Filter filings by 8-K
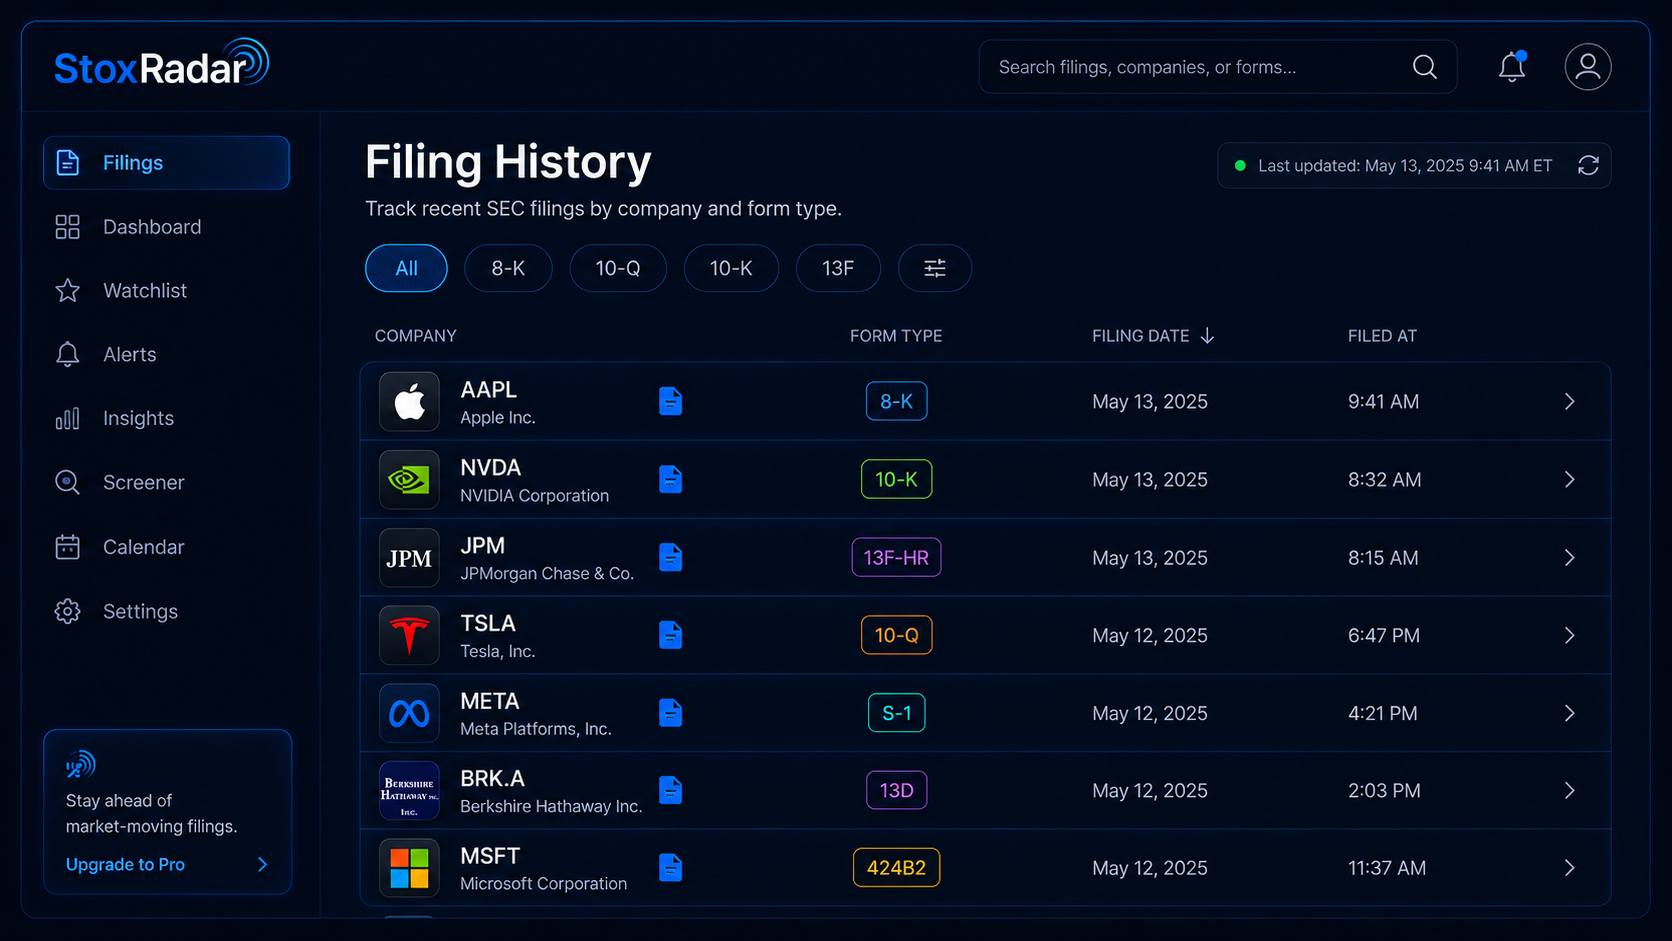Image resolution: width=1672 pixels, height=941 pixels. (x=508, y=268)
